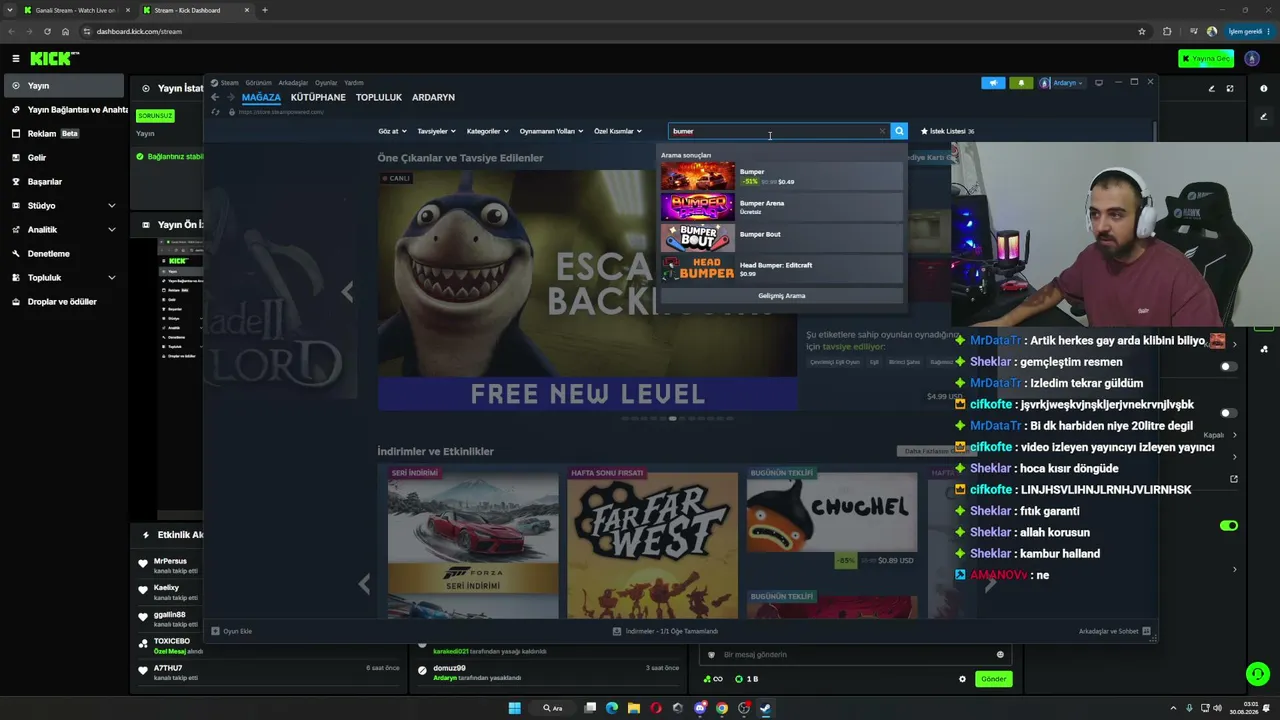The width and height of the screenshot is (1280, 720).
Task: Open Steam announcements megaphone
Action: (x=993, y=83)
